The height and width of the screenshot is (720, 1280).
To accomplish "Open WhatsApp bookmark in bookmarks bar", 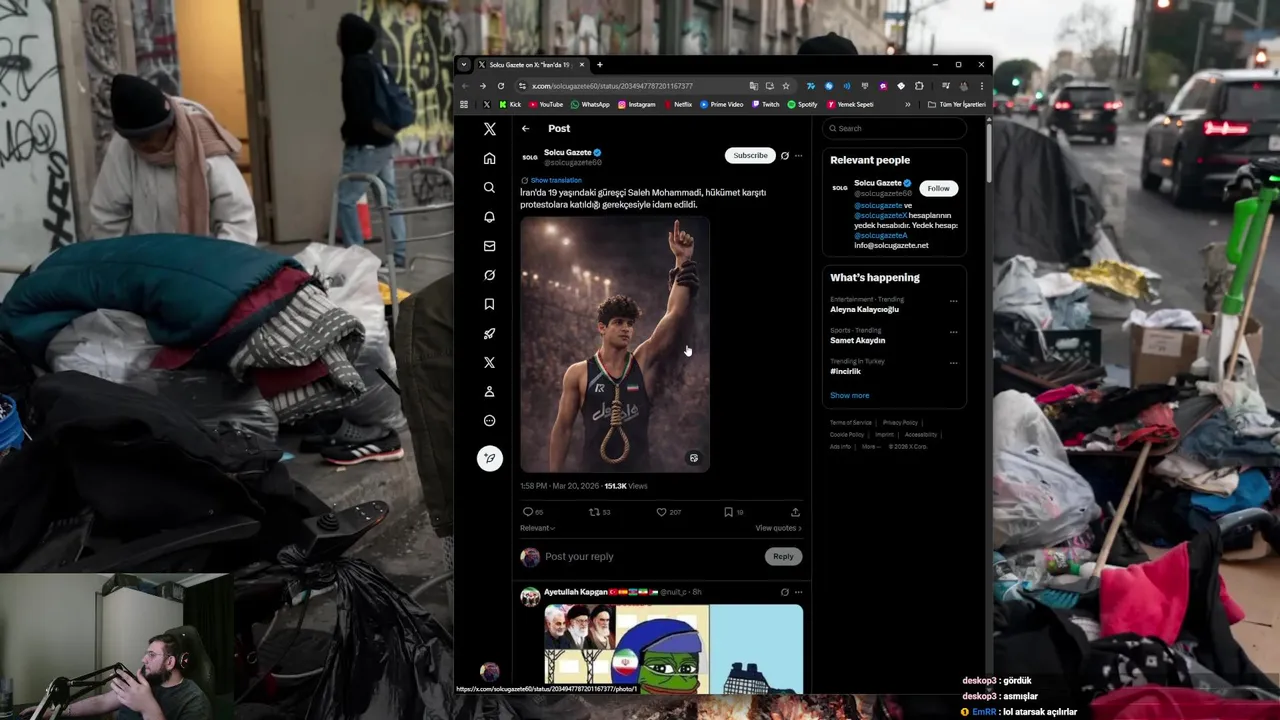I will tap(590, 104).
